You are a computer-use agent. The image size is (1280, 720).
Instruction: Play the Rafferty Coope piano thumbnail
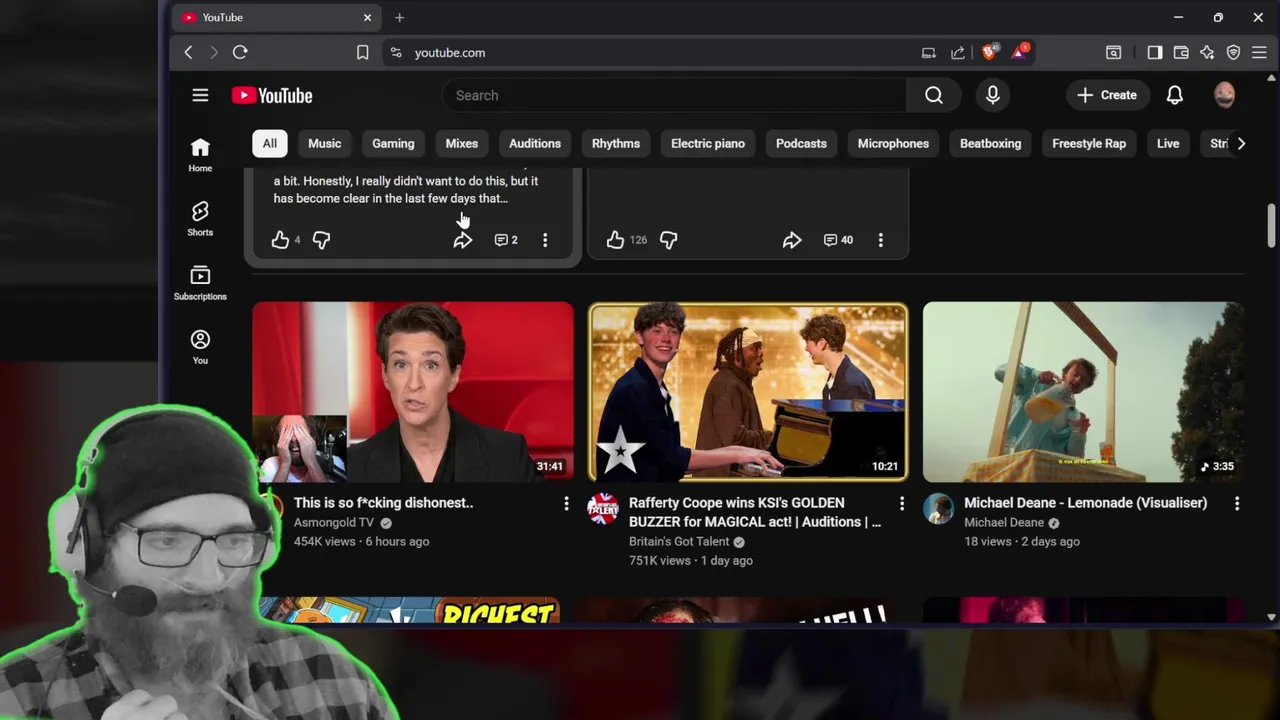tap(748, 392)
